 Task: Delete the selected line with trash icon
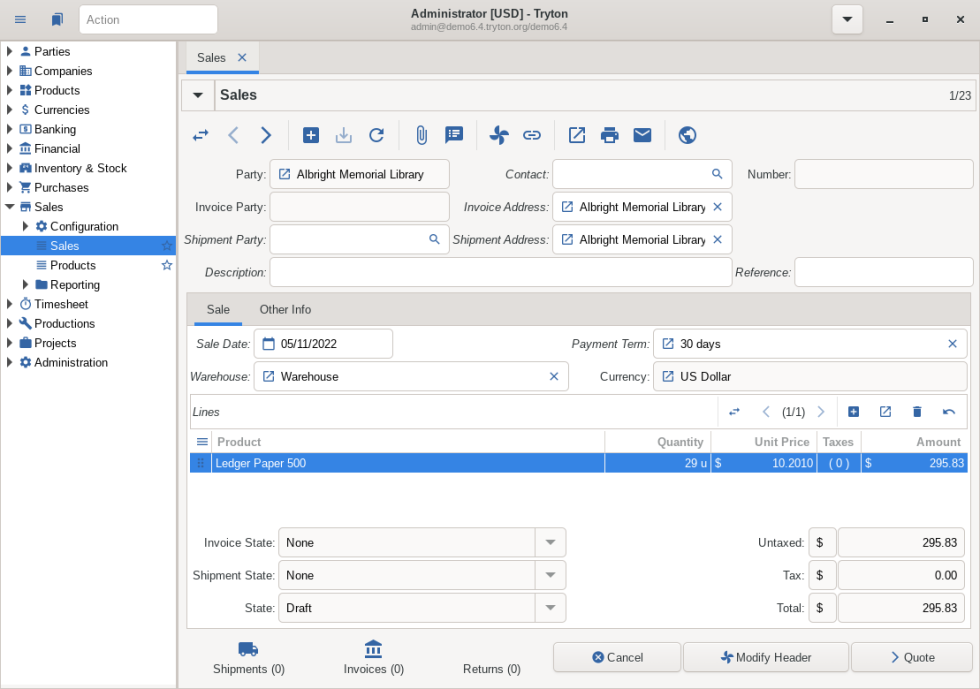click(917, 412)
